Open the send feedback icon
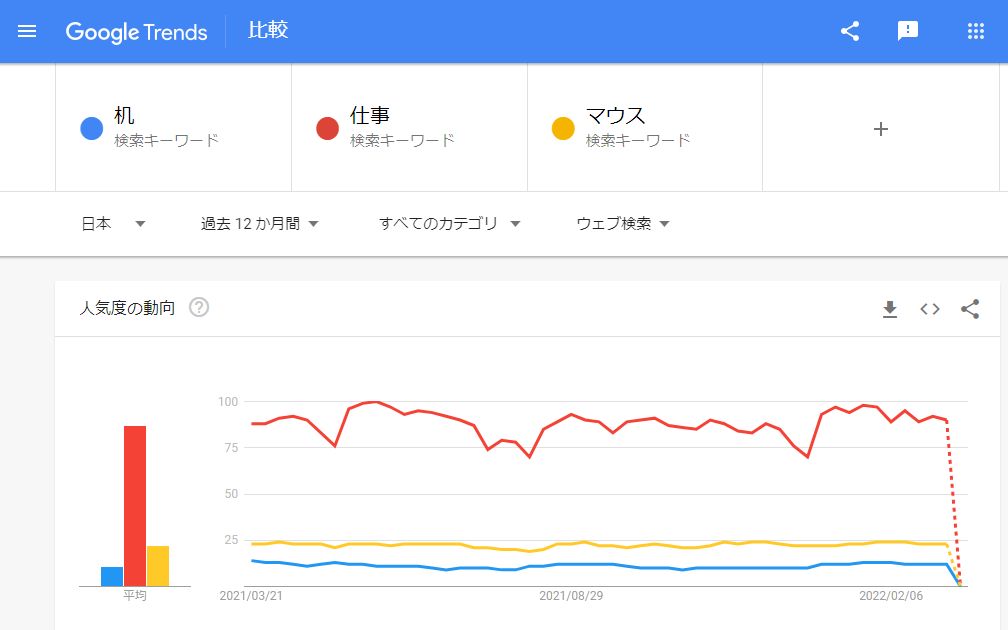The width and height of the screenshot is (1008, 630). (908, 31)
